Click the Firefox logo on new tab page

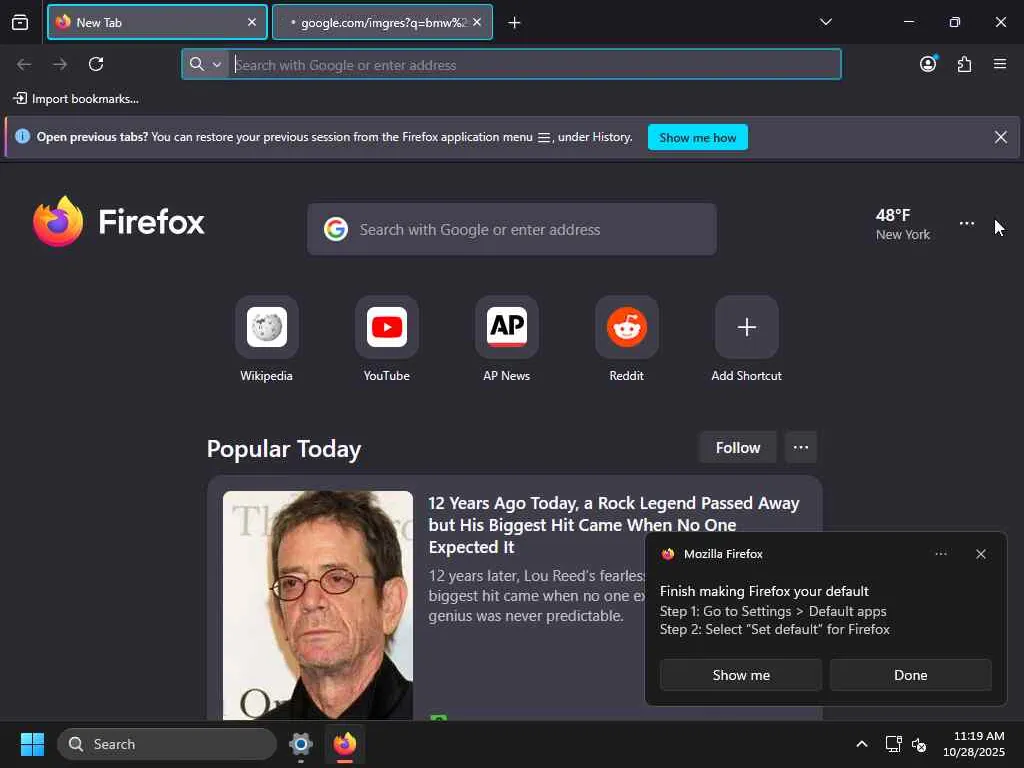tap(119, 221)
